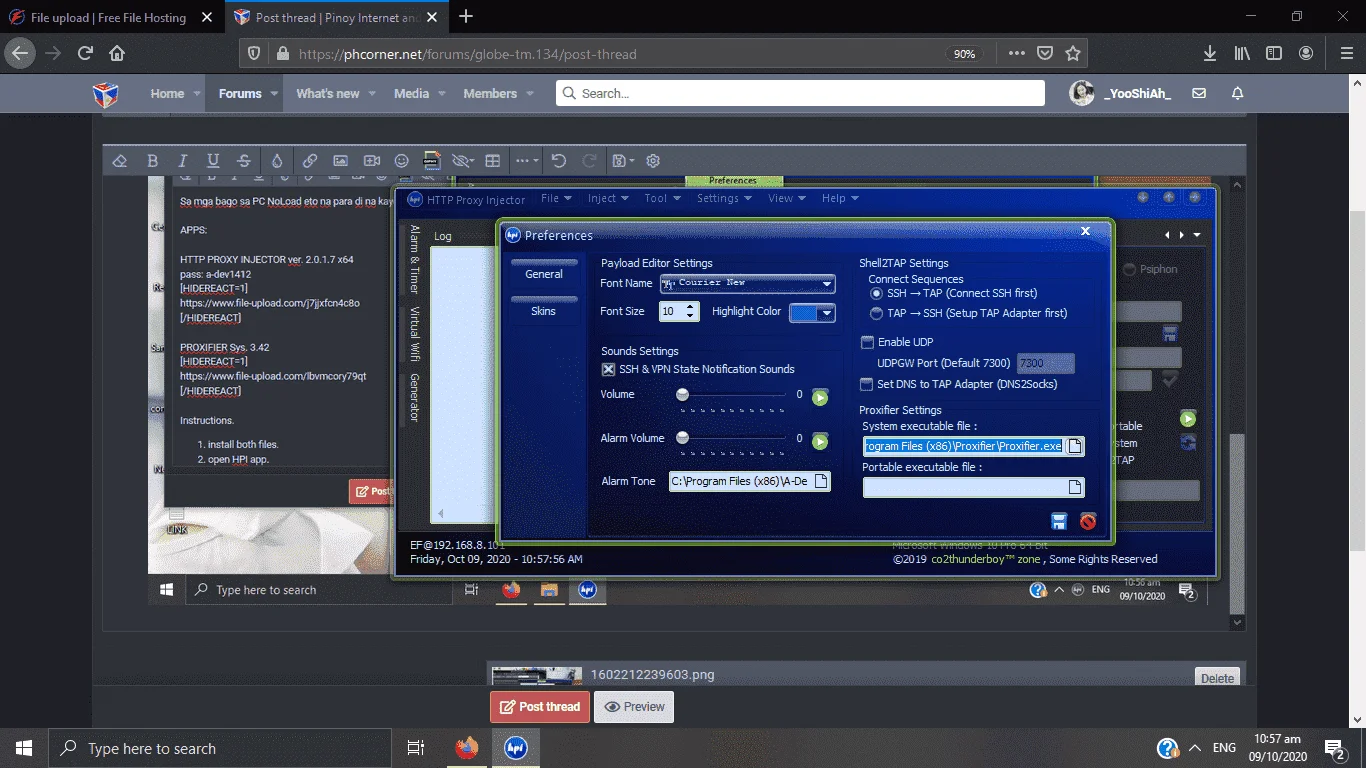Browse for the Portable executable file
The image size is (1366, 768).
coord(1075,487)
